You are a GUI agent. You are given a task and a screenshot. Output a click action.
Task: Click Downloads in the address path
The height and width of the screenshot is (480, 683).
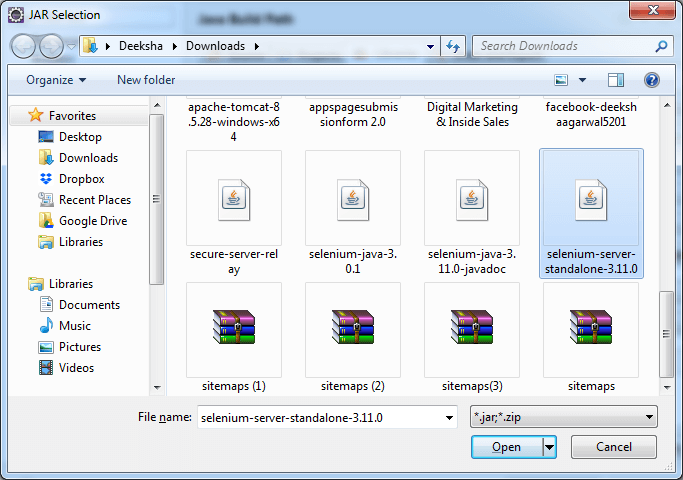point(216,46)
